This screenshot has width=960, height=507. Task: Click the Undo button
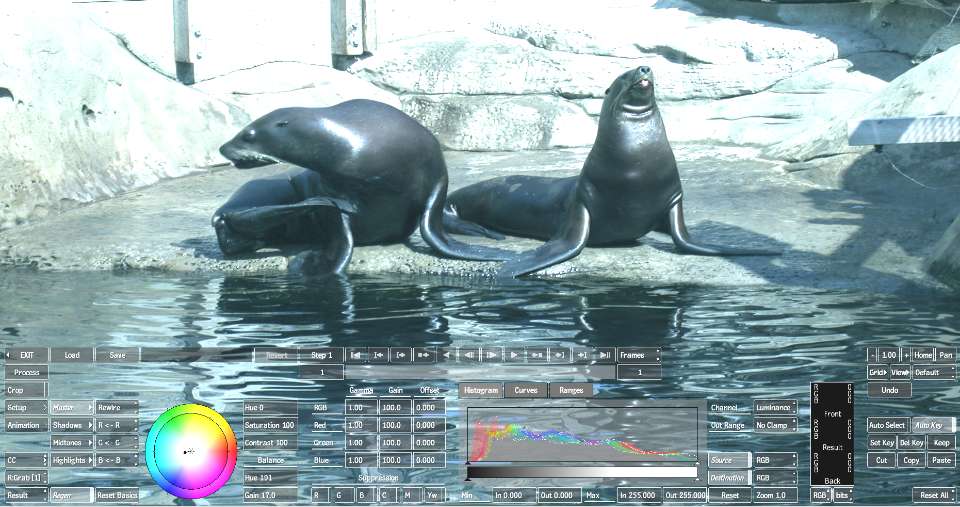click(889, 389)
